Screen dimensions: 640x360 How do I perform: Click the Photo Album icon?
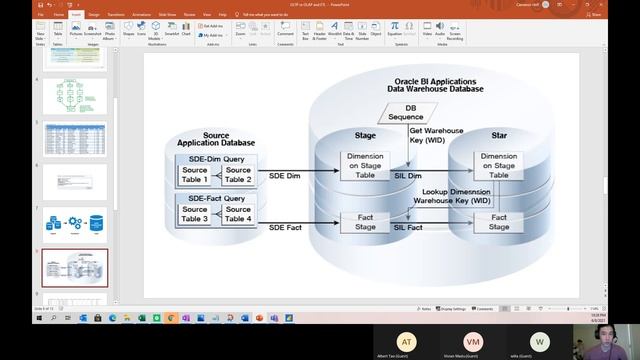[109, 31]
